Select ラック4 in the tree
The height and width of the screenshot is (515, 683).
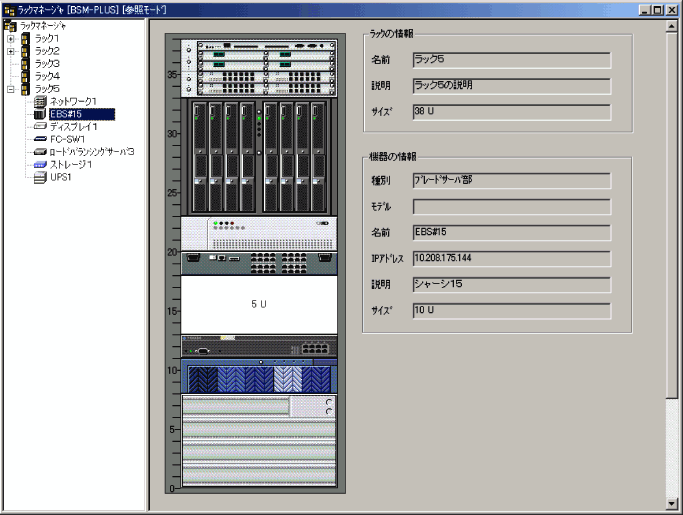click(x=47, y=76)
